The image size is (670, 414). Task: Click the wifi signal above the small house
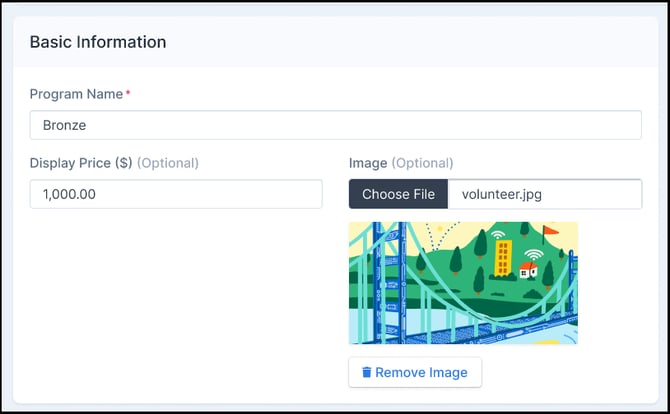534,254
